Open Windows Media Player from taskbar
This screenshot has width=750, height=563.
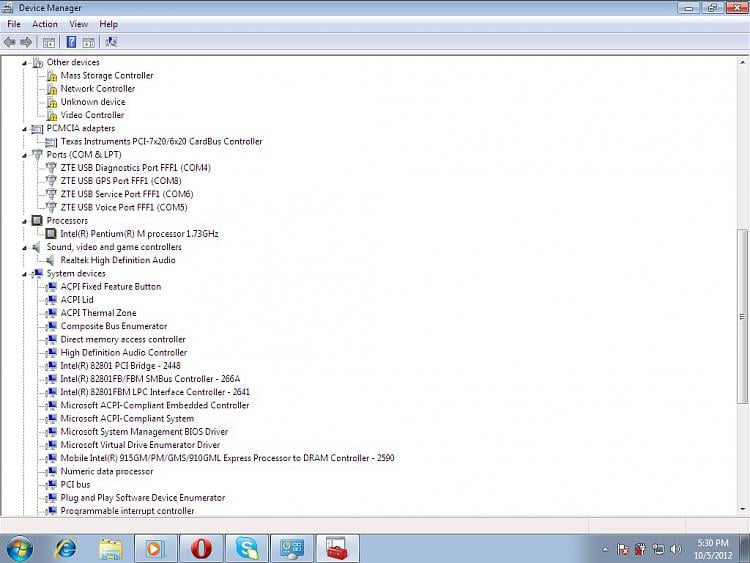(155, 549)
